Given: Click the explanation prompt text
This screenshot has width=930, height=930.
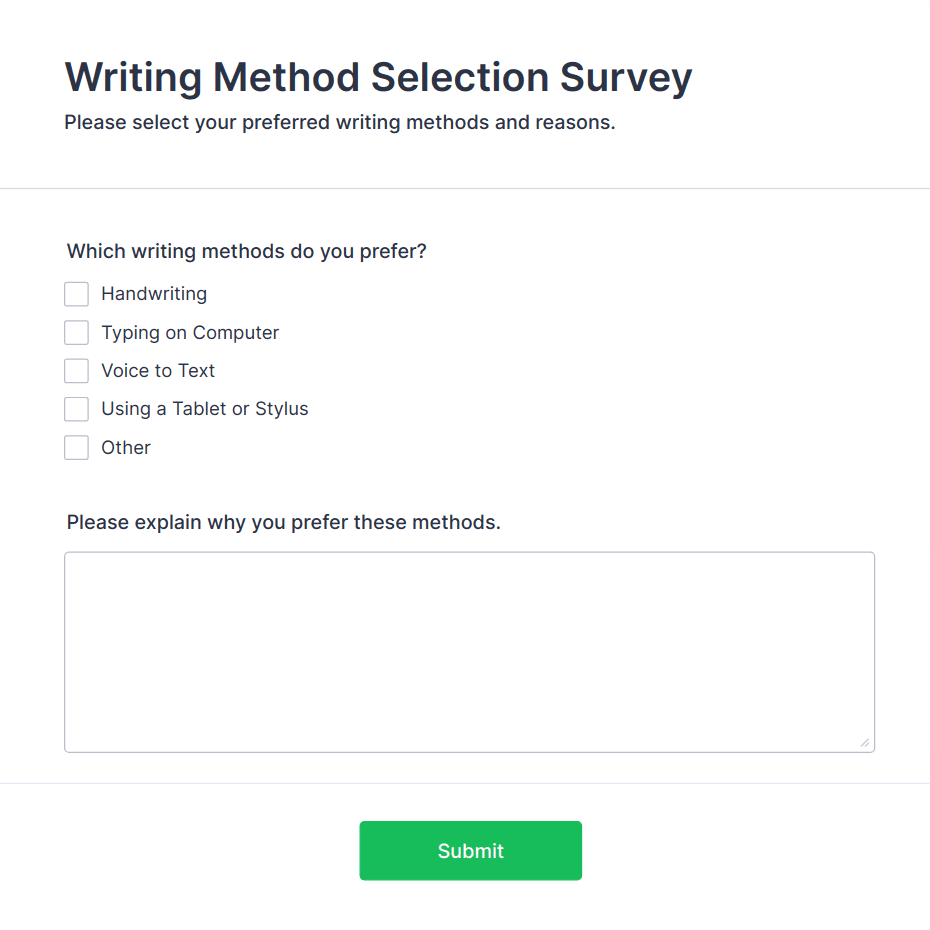Looking at the screenshot, I should tap(282, 522).
